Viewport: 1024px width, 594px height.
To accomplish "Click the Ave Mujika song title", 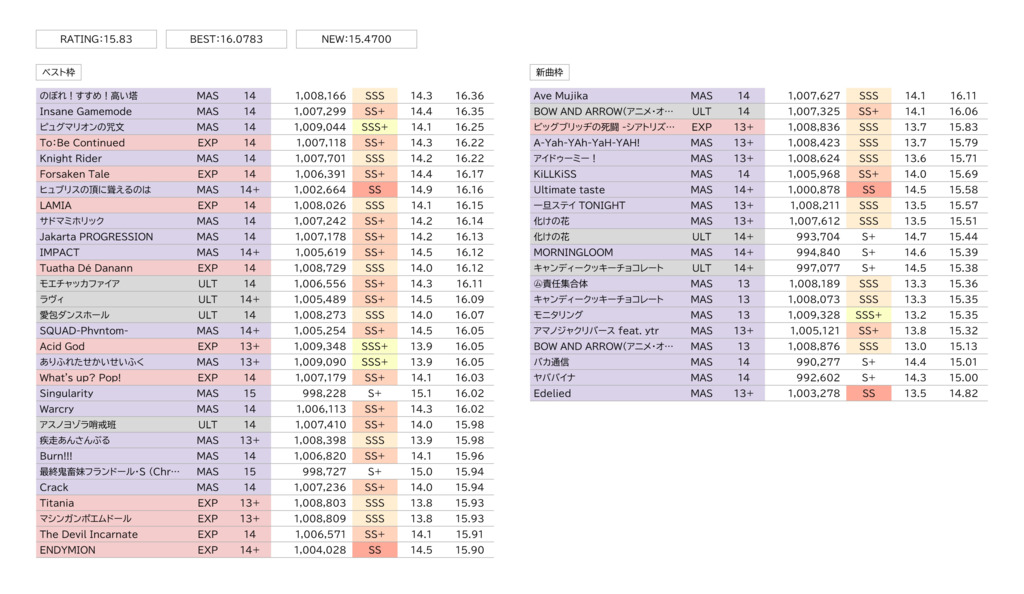I will [x=561, y=96].
